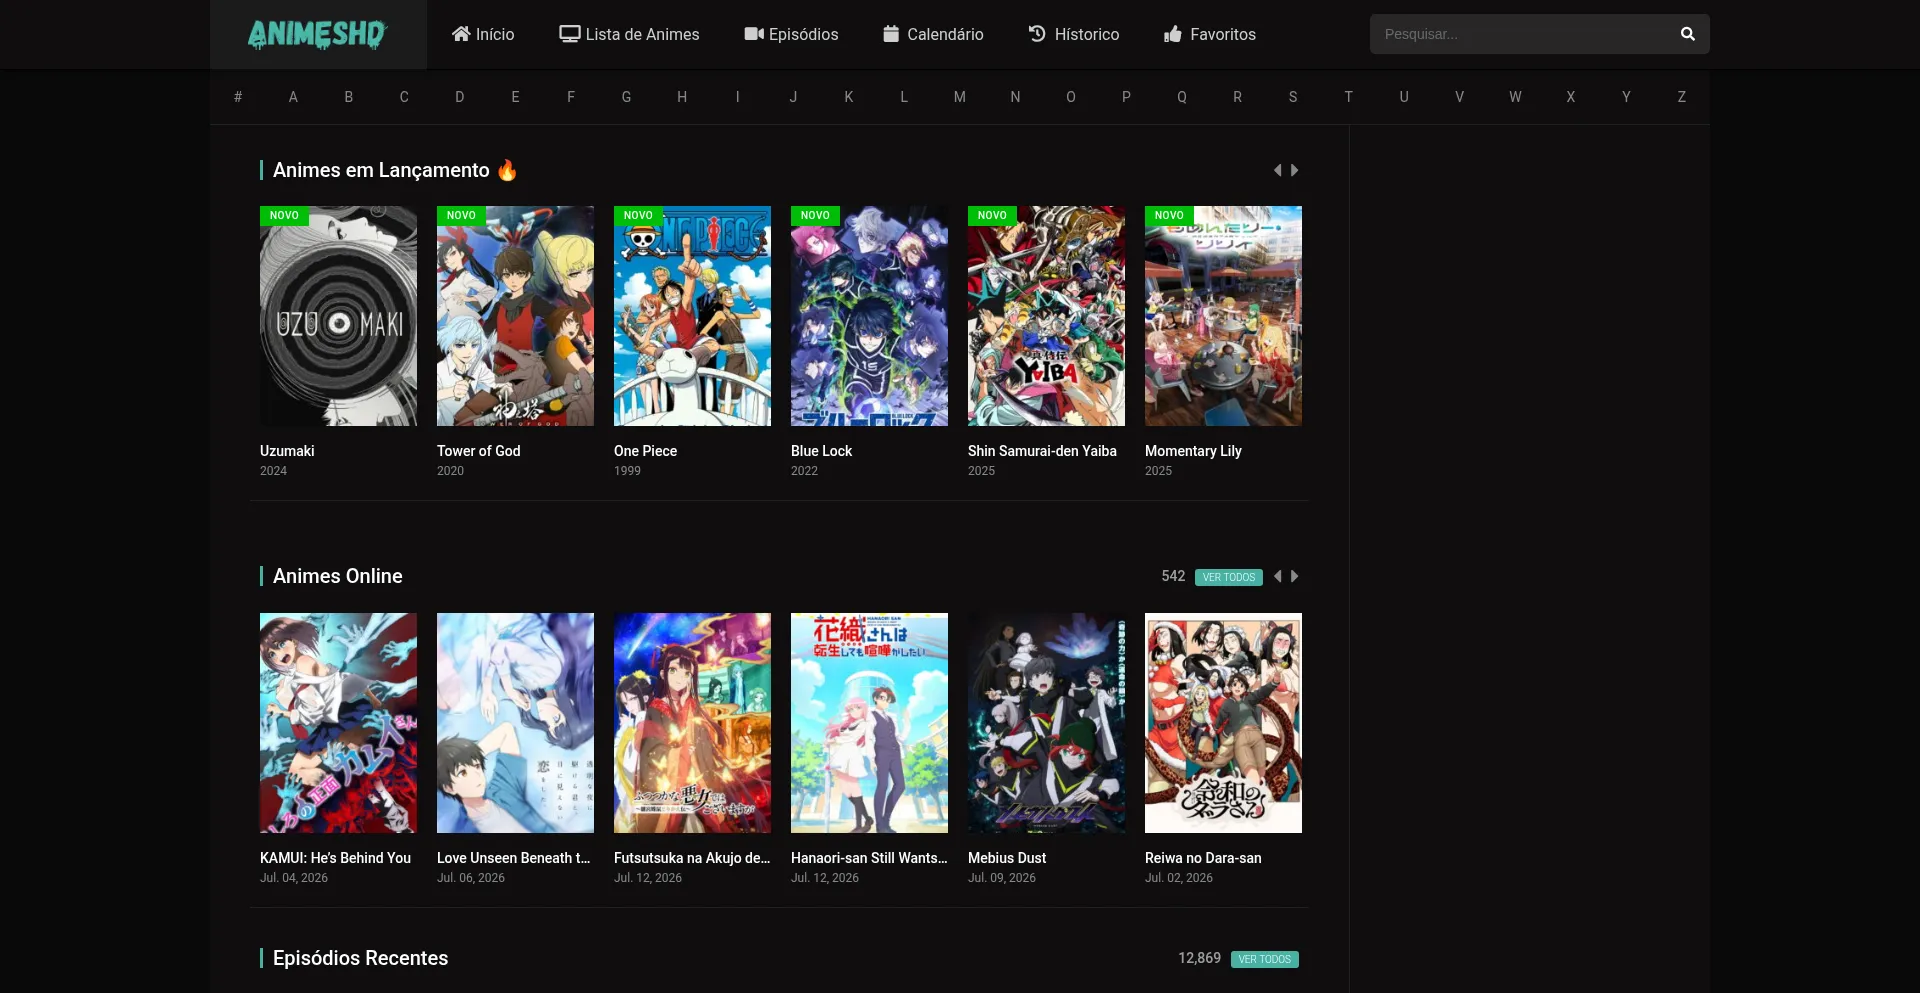Filter animes by # symbol

click(x=238, y=97)
